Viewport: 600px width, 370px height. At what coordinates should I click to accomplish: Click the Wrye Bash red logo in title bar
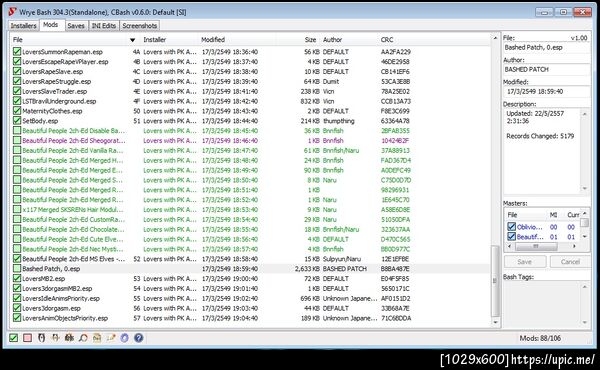point(13,12)
